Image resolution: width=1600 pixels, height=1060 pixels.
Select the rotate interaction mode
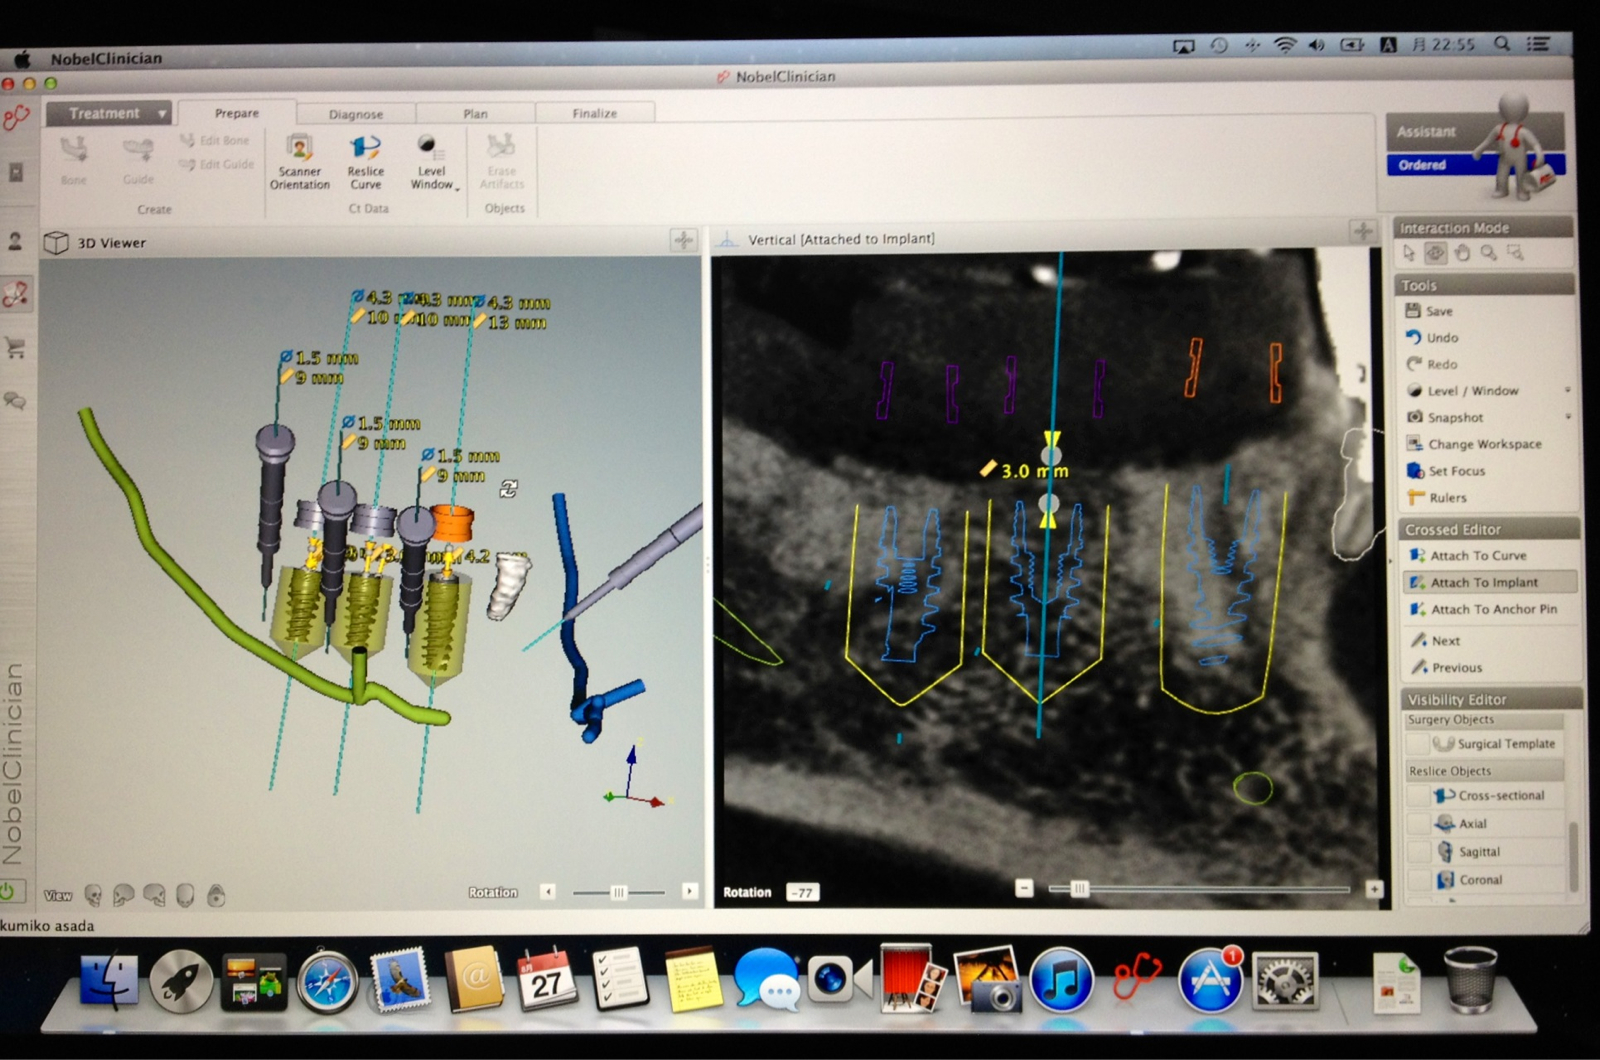point(1435,253)
